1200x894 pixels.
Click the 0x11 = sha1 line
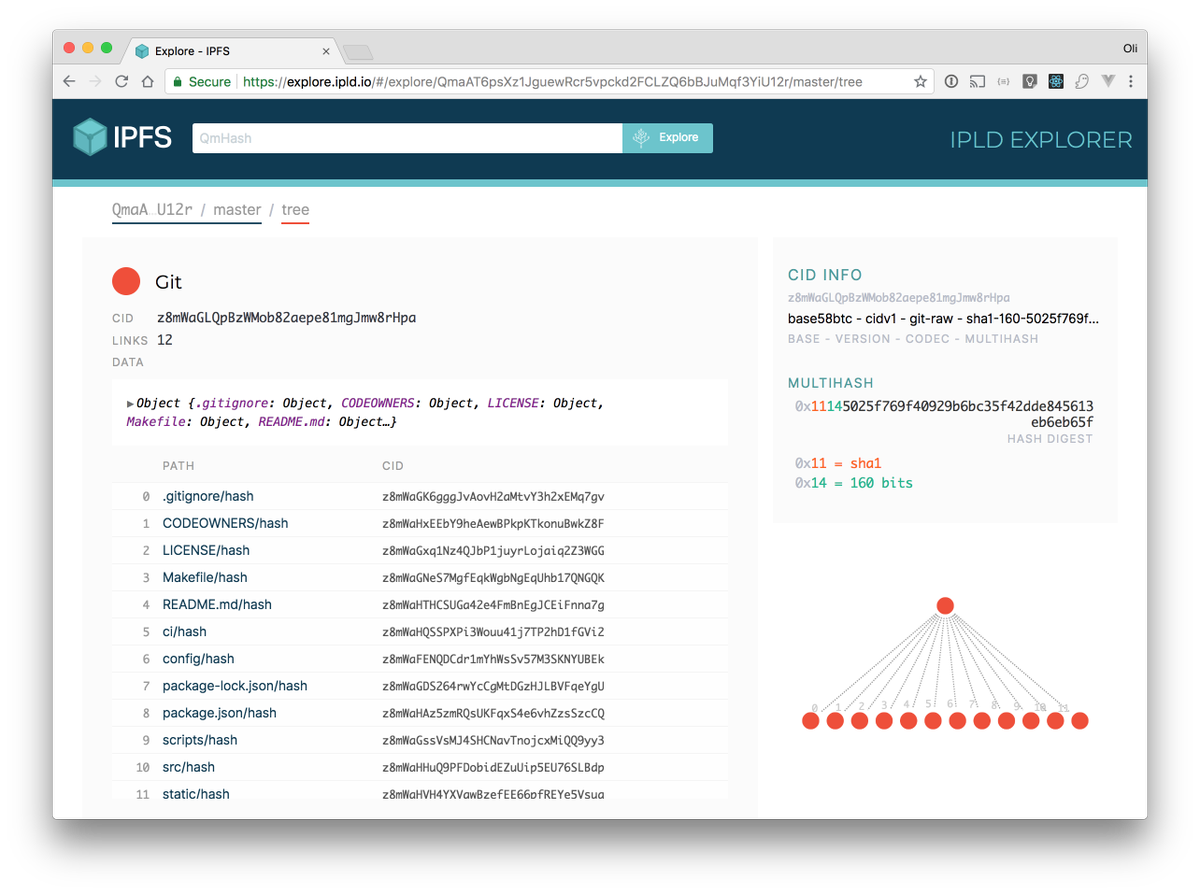point(839,463)
